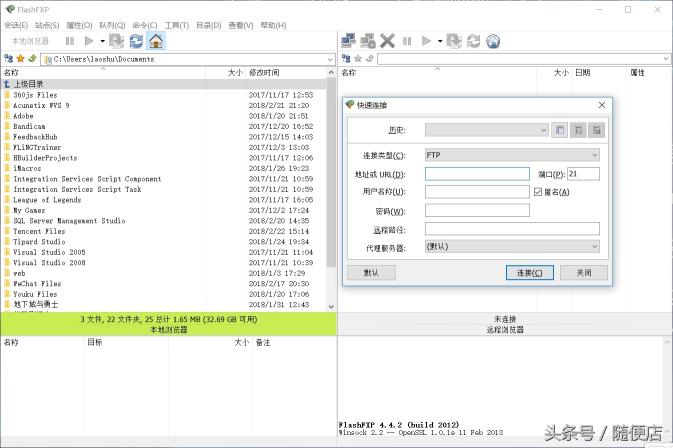Viewport: 673px width, 448px height.
Task: Click queue pane 目标 column header
Action: coord(95,342)
